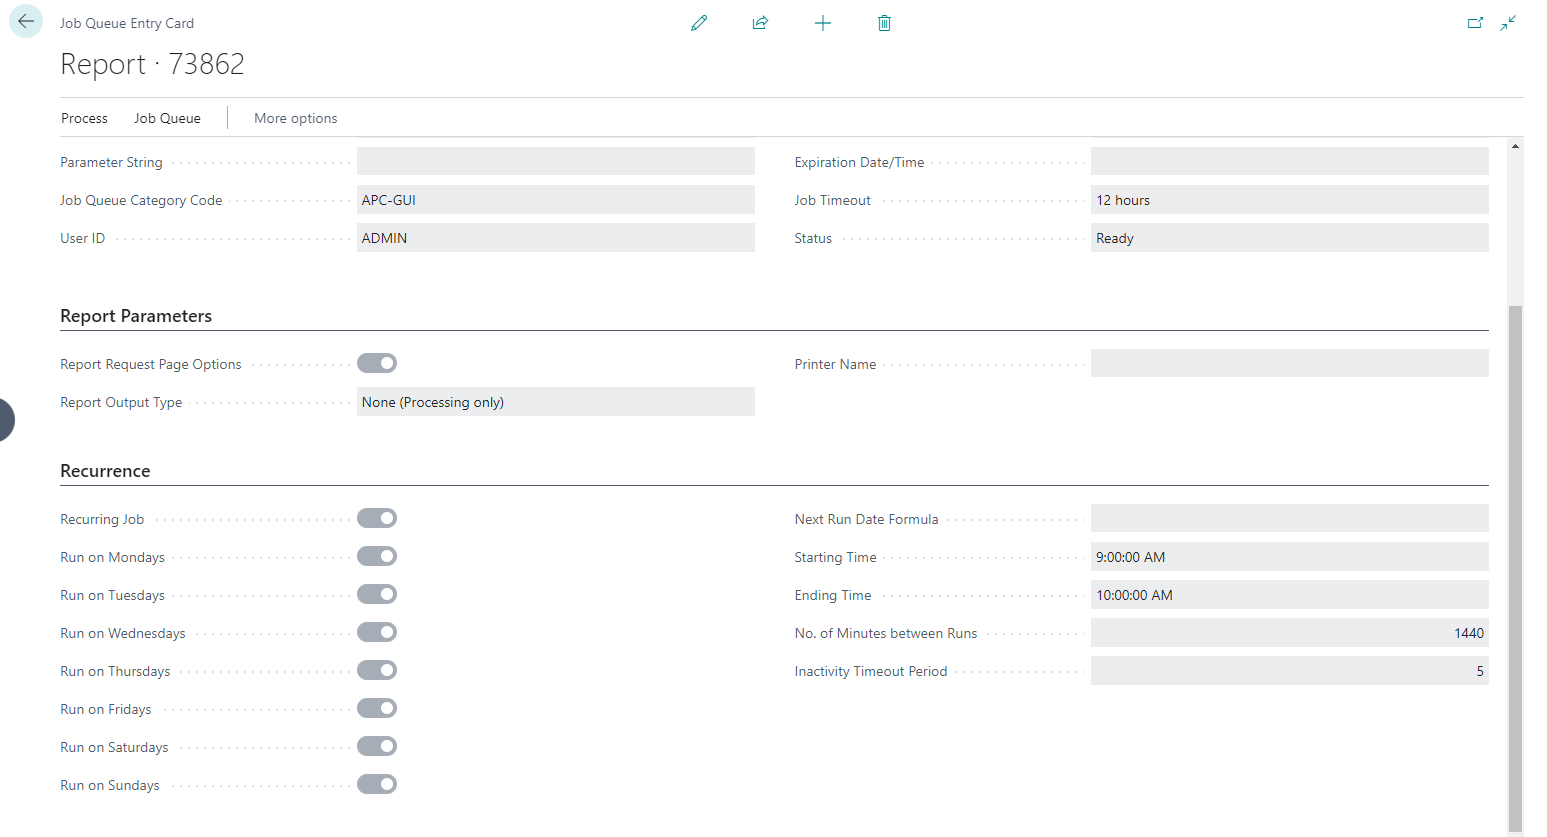Open Report Output Type dropdown
Viewport: 1547px width, 837px height.
click(556, 402)
